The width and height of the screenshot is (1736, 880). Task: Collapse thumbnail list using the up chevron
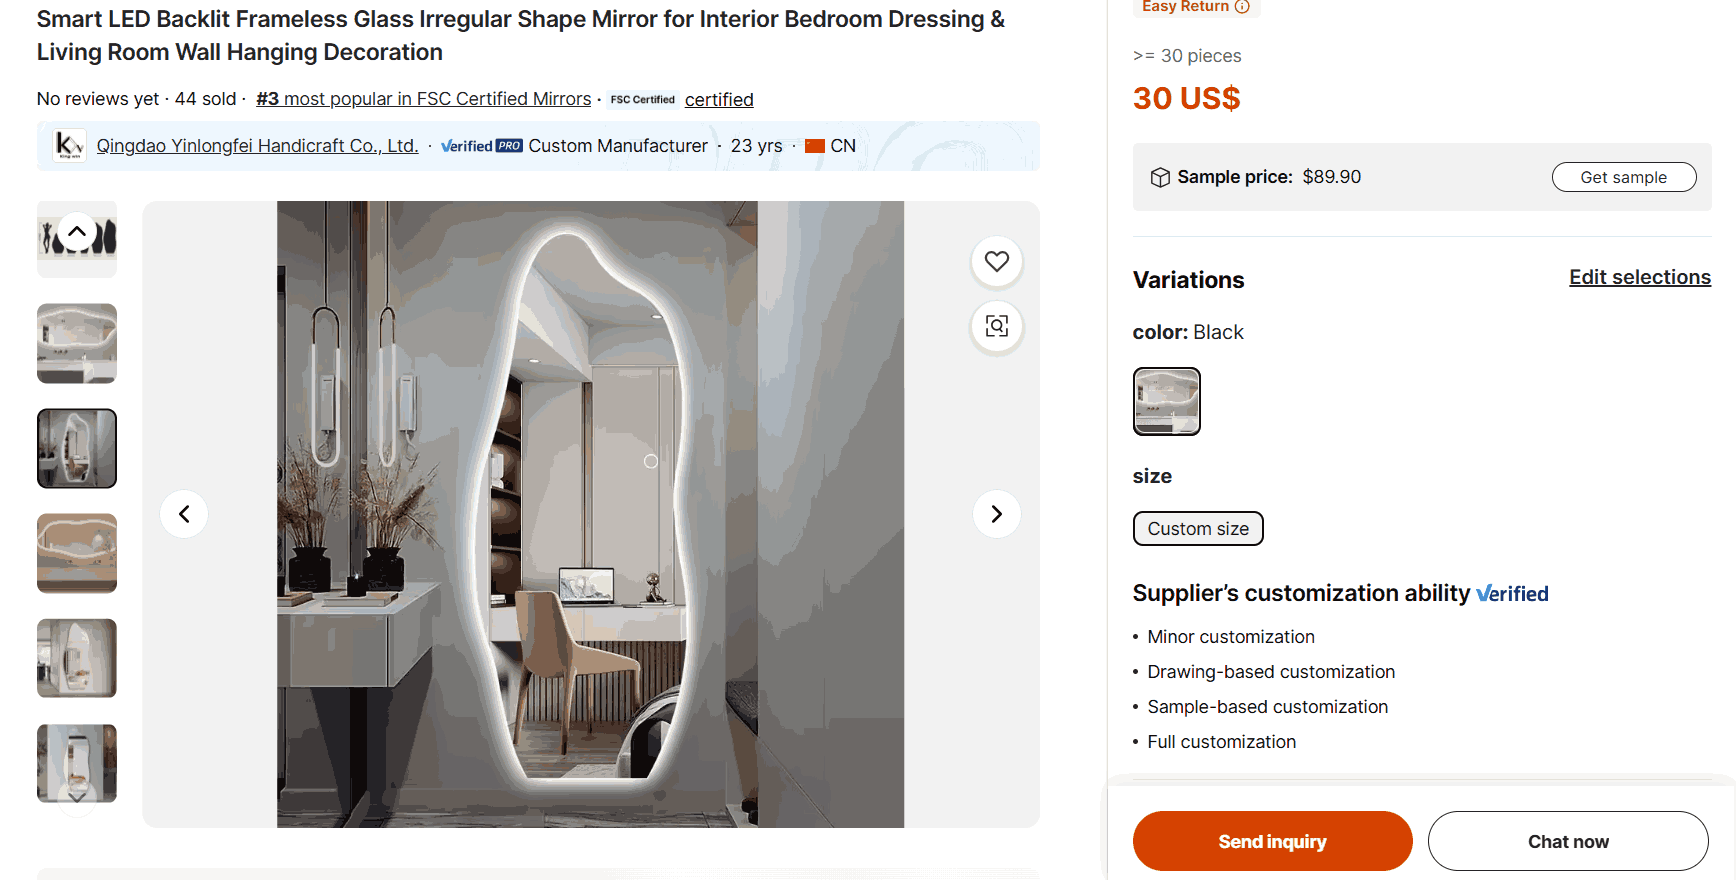77,232
